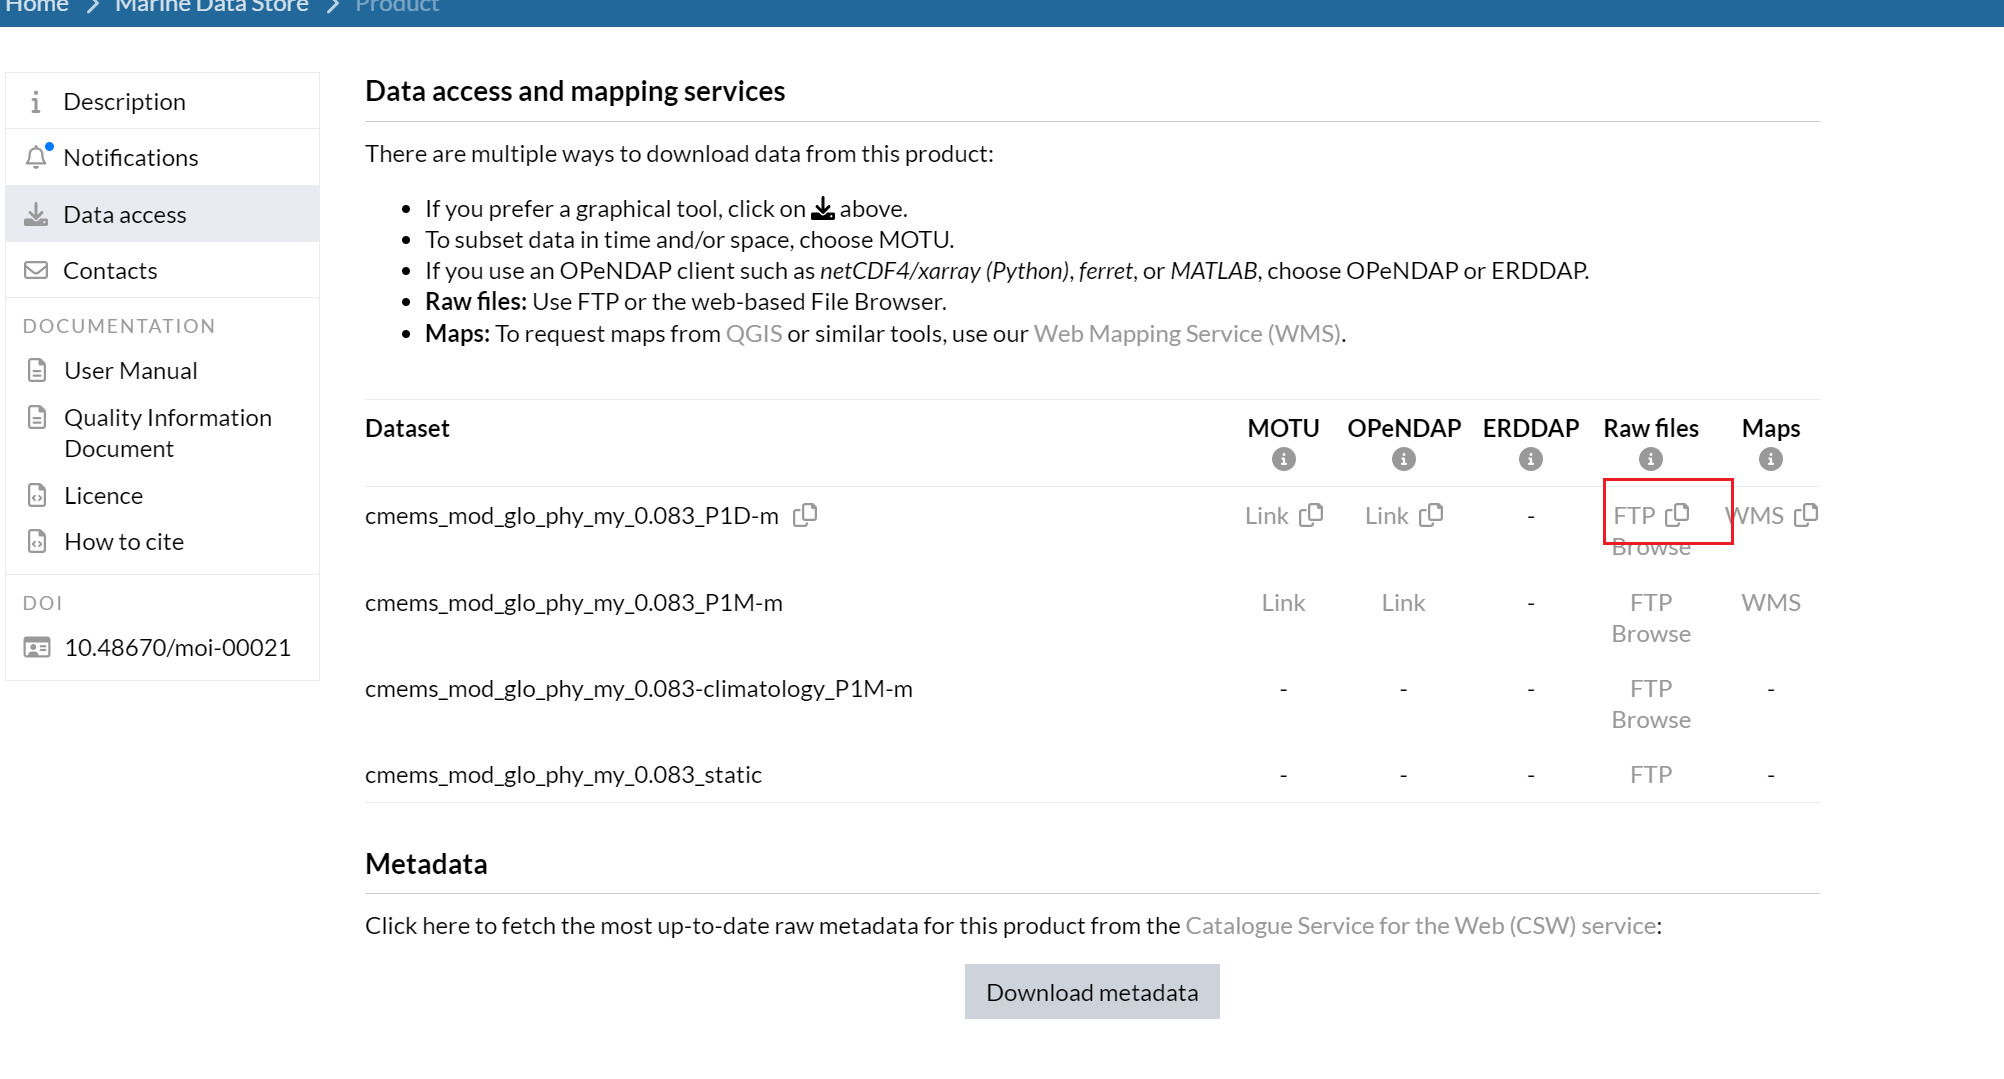Open Browse link for climatology_P1M-m dataset
This screenshot has width=2004, height=1079.
[x=1651, y=720]
